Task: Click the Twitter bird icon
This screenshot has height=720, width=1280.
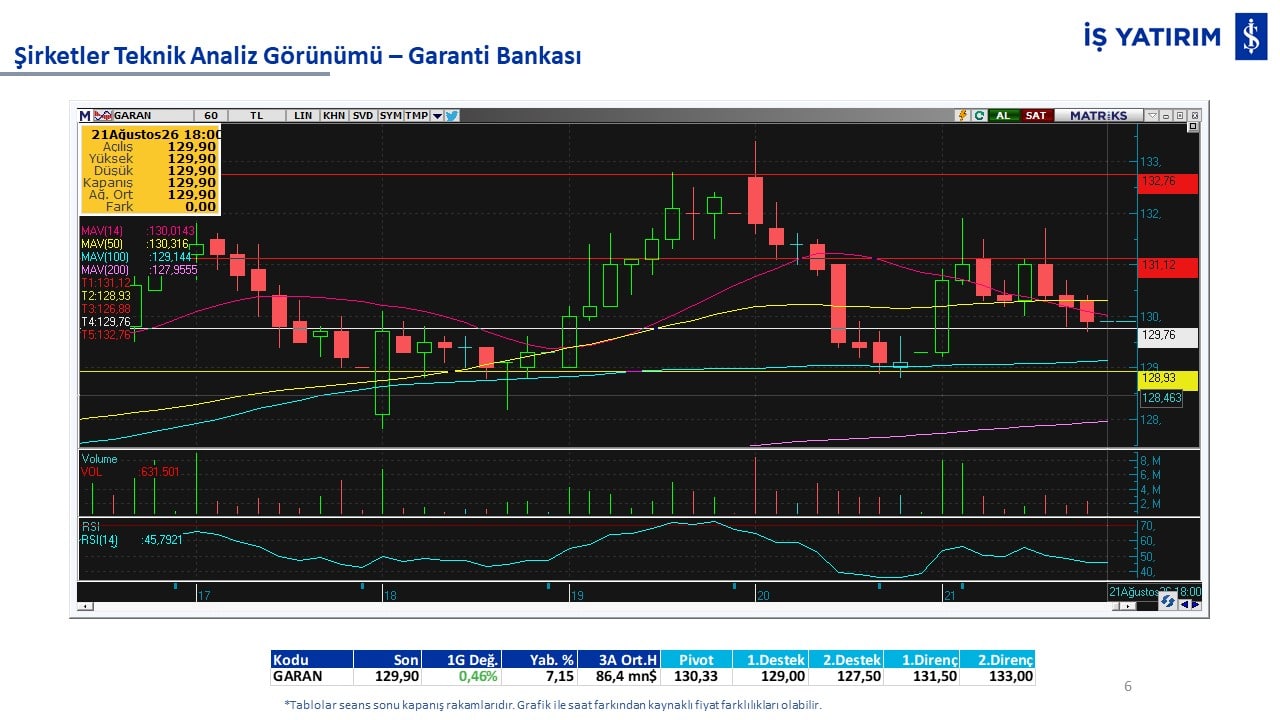Action: pos(451,115)
